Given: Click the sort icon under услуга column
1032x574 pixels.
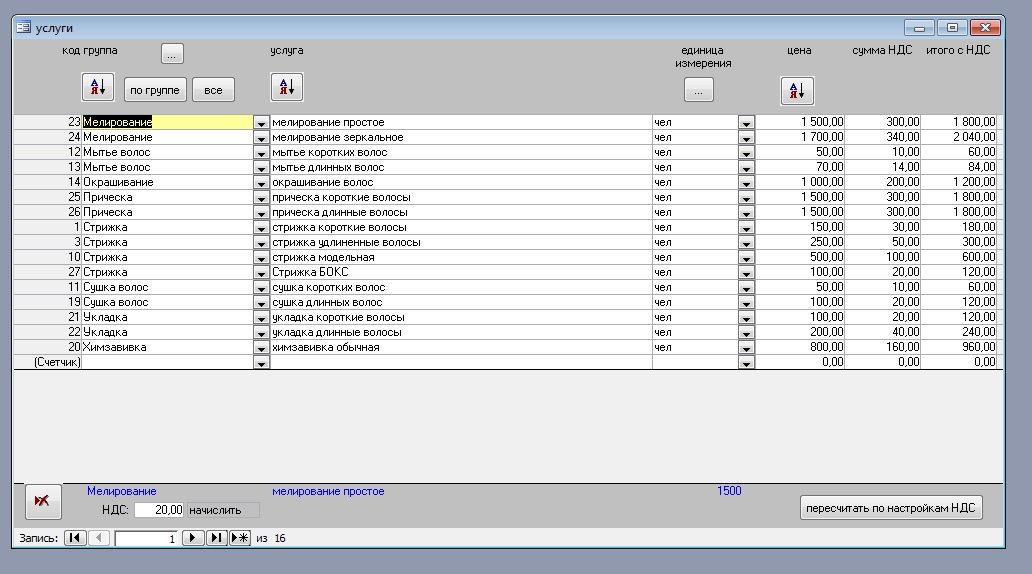Looking at the screenshot, I should [x=286, y=87].
